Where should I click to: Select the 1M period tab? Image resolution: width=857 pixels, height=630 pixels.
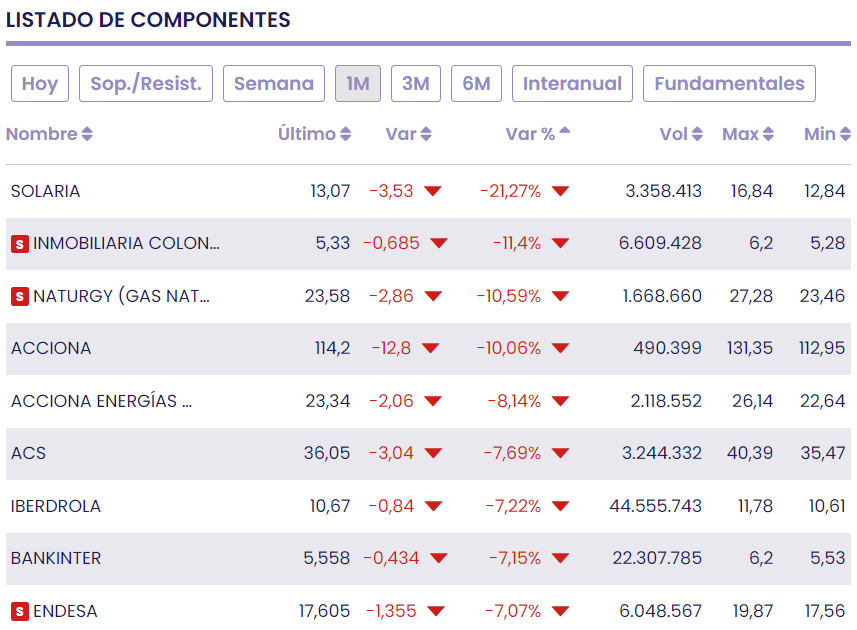(x=358, y=84)
